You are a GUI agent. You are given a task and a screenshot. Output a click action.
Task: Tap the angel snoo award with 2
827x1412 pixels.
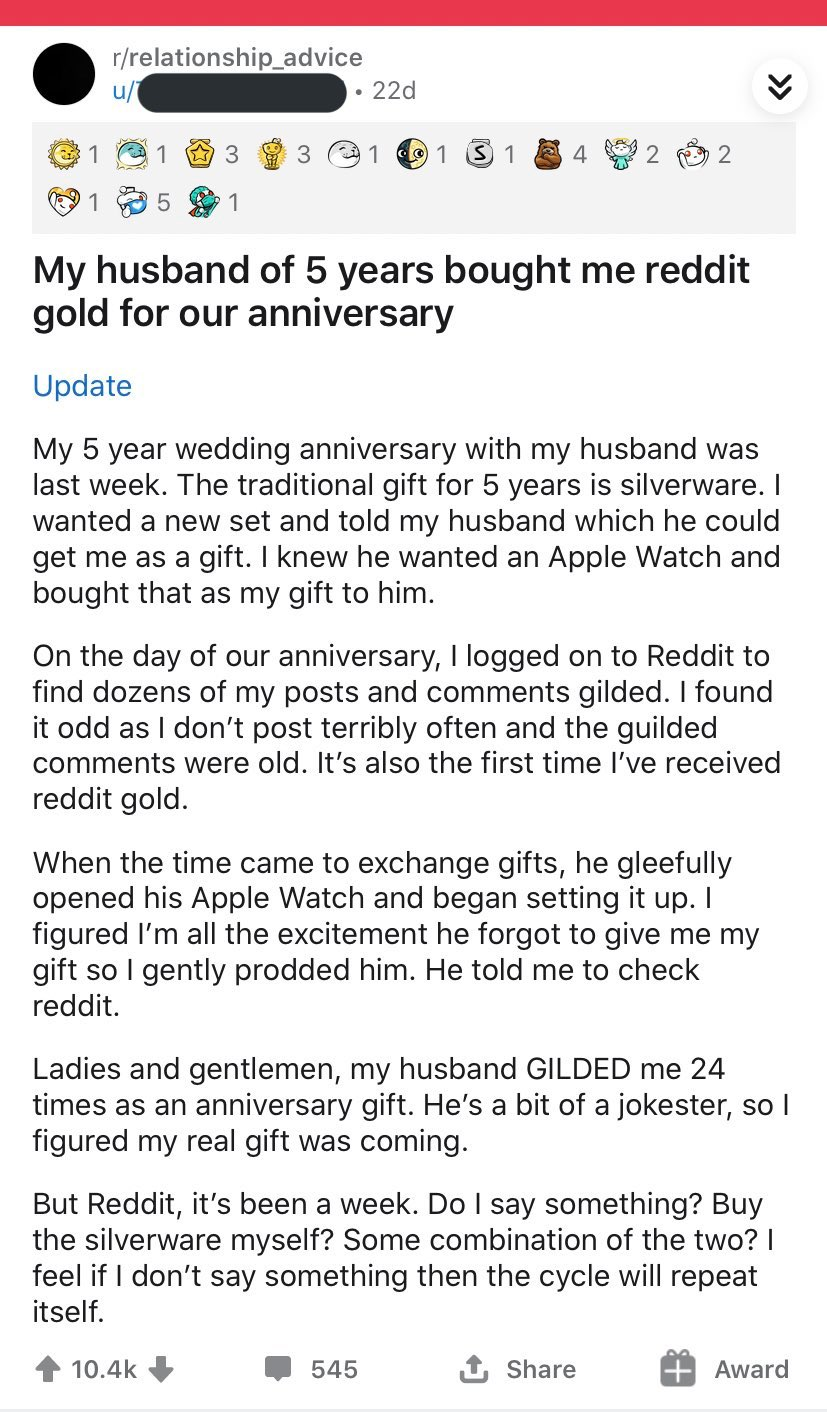pos(622,154)
